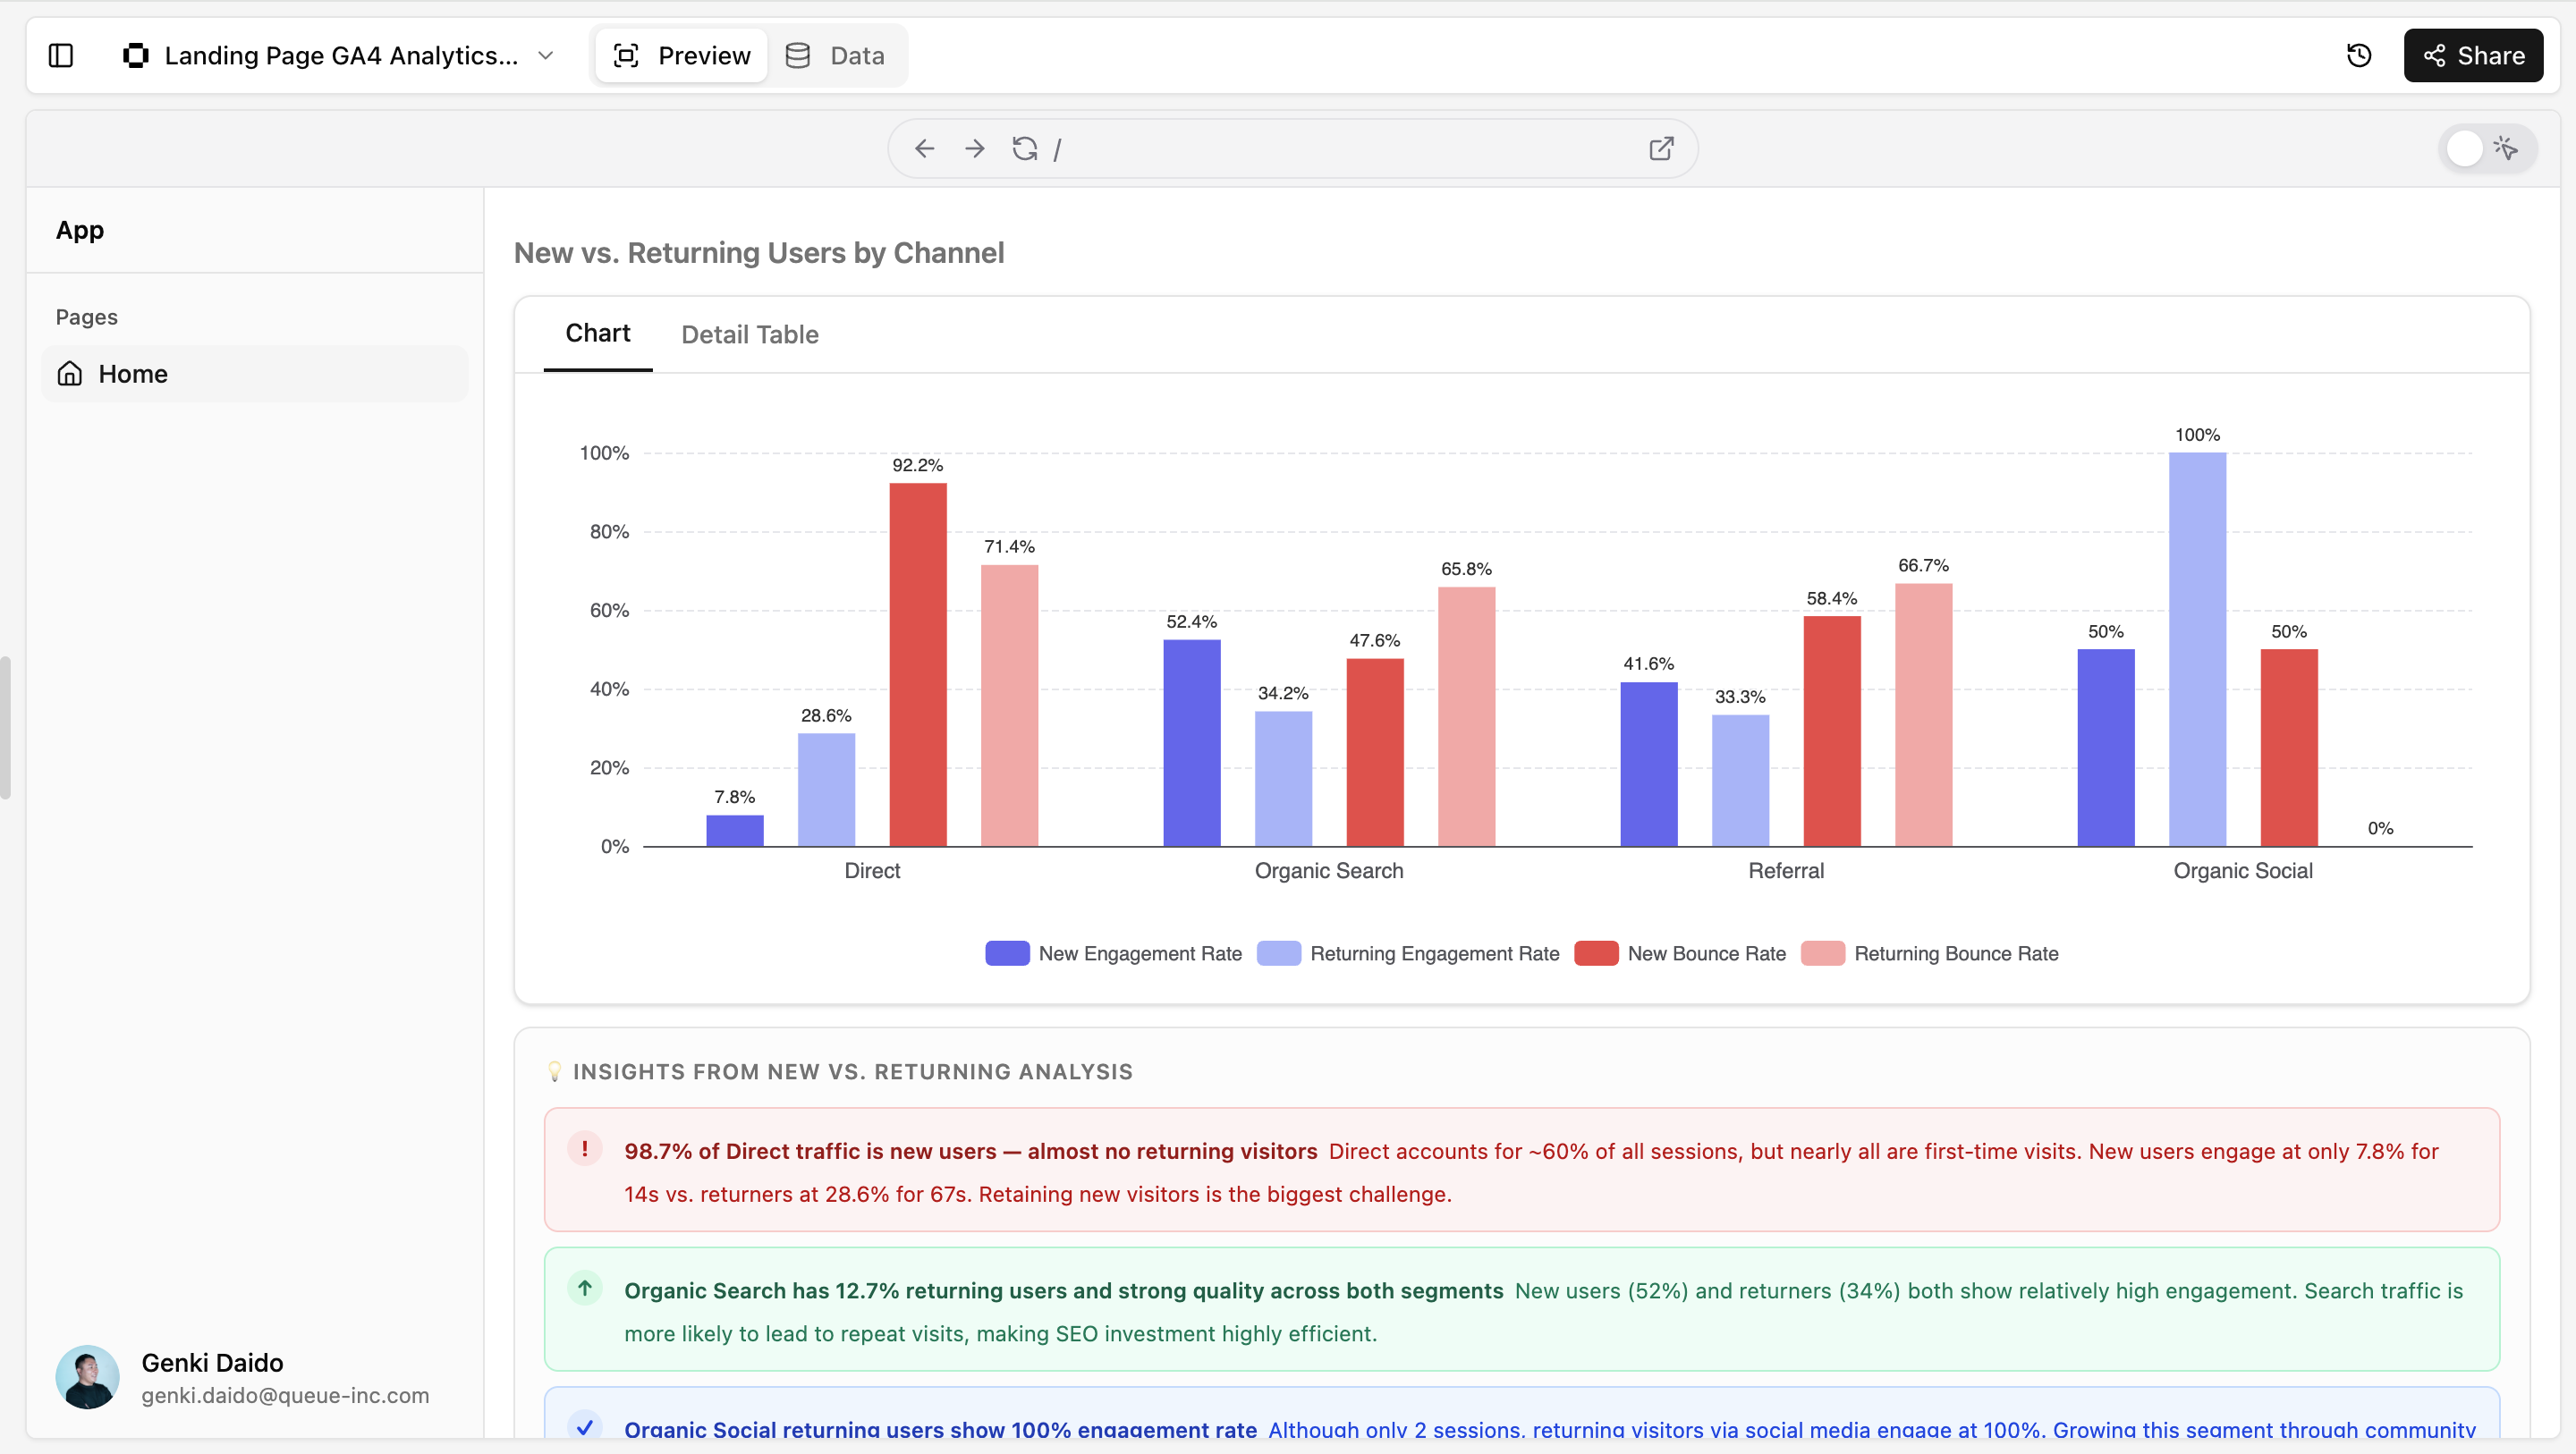Click the Preview mode button

(682, 56)
